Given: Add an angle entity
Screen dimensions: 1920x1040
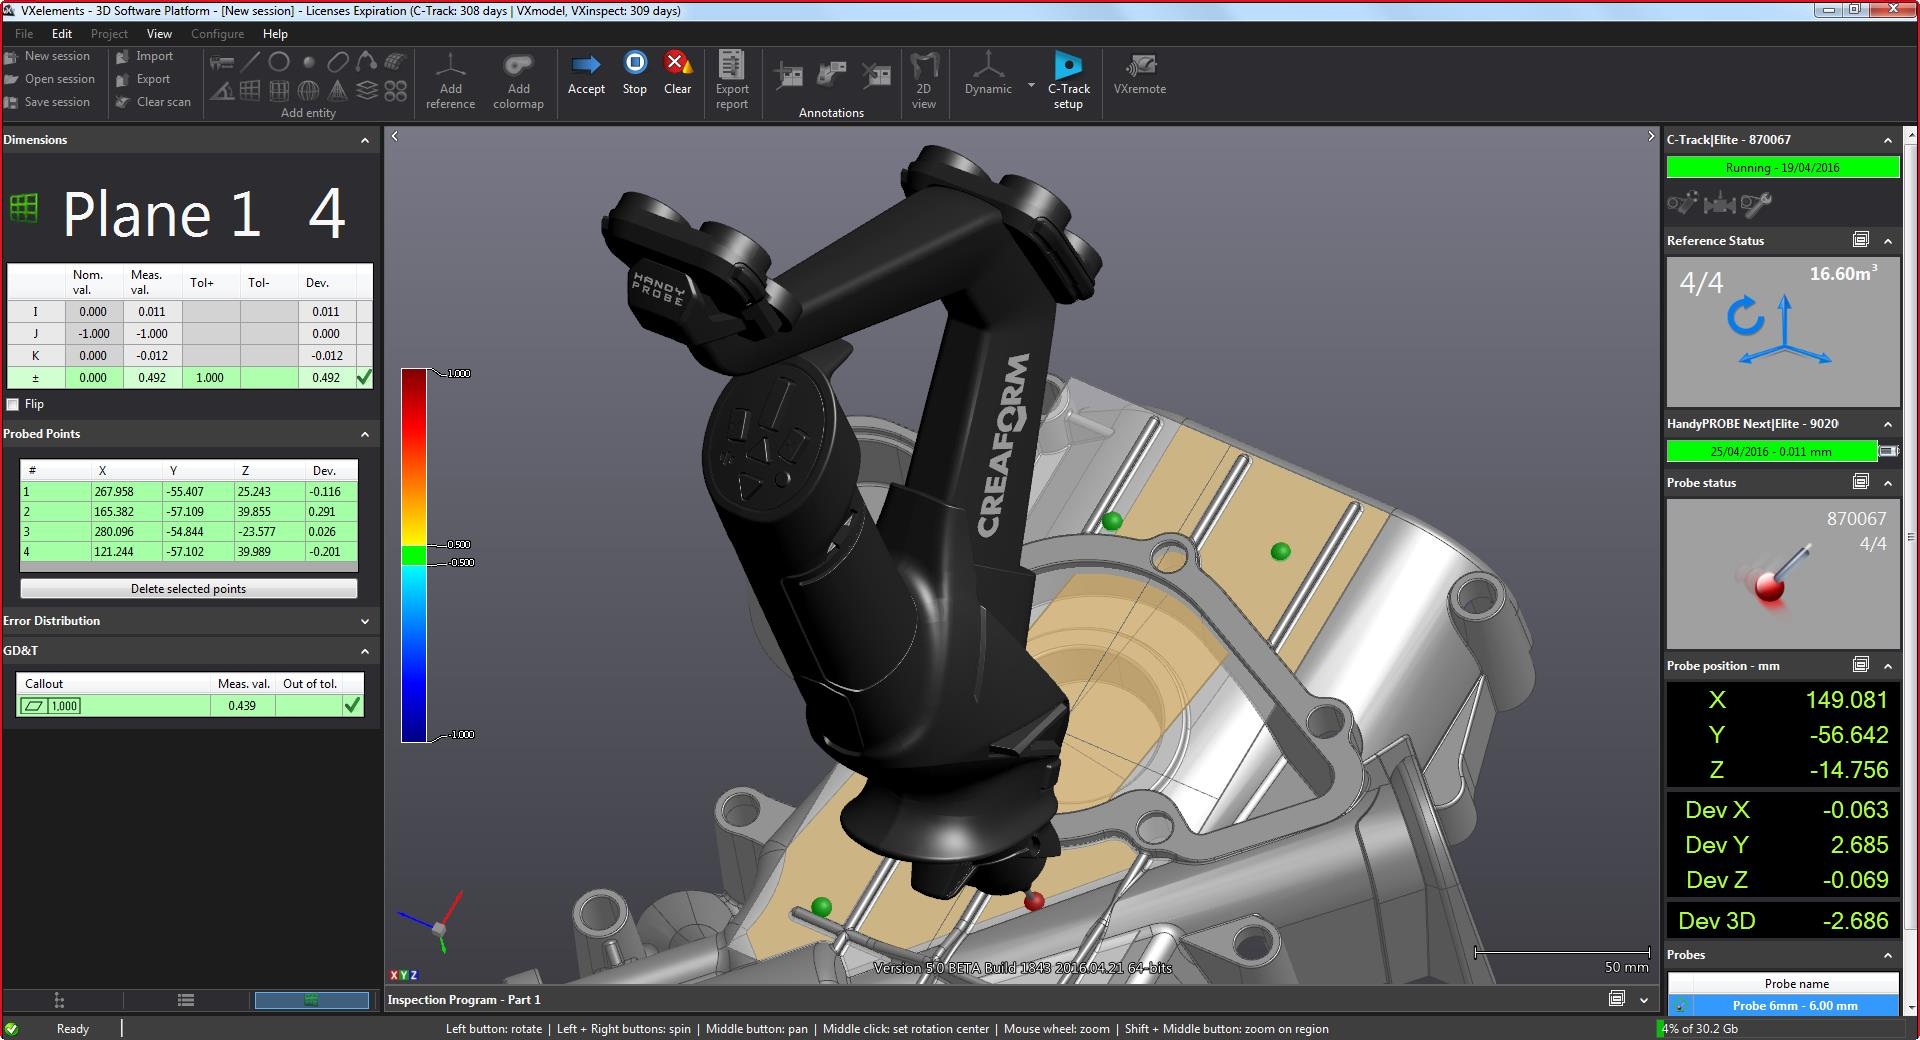Looking at the screenshot, I should tap(222, 91).
